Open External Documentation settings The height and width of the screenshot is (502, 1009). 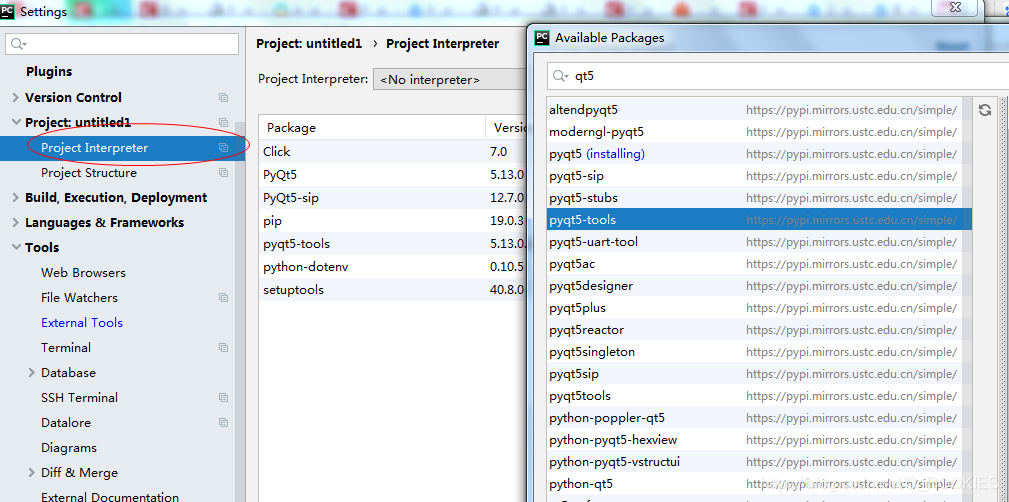[110, 496]
